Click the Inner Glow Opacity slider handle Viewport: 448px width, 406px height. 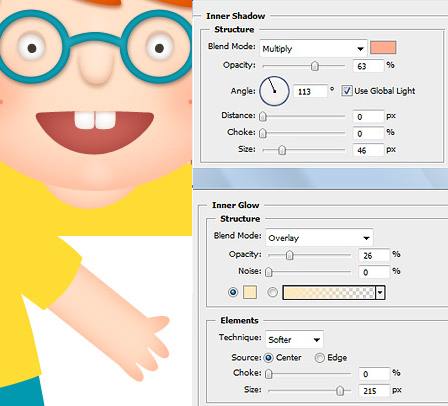click(290, 255)
